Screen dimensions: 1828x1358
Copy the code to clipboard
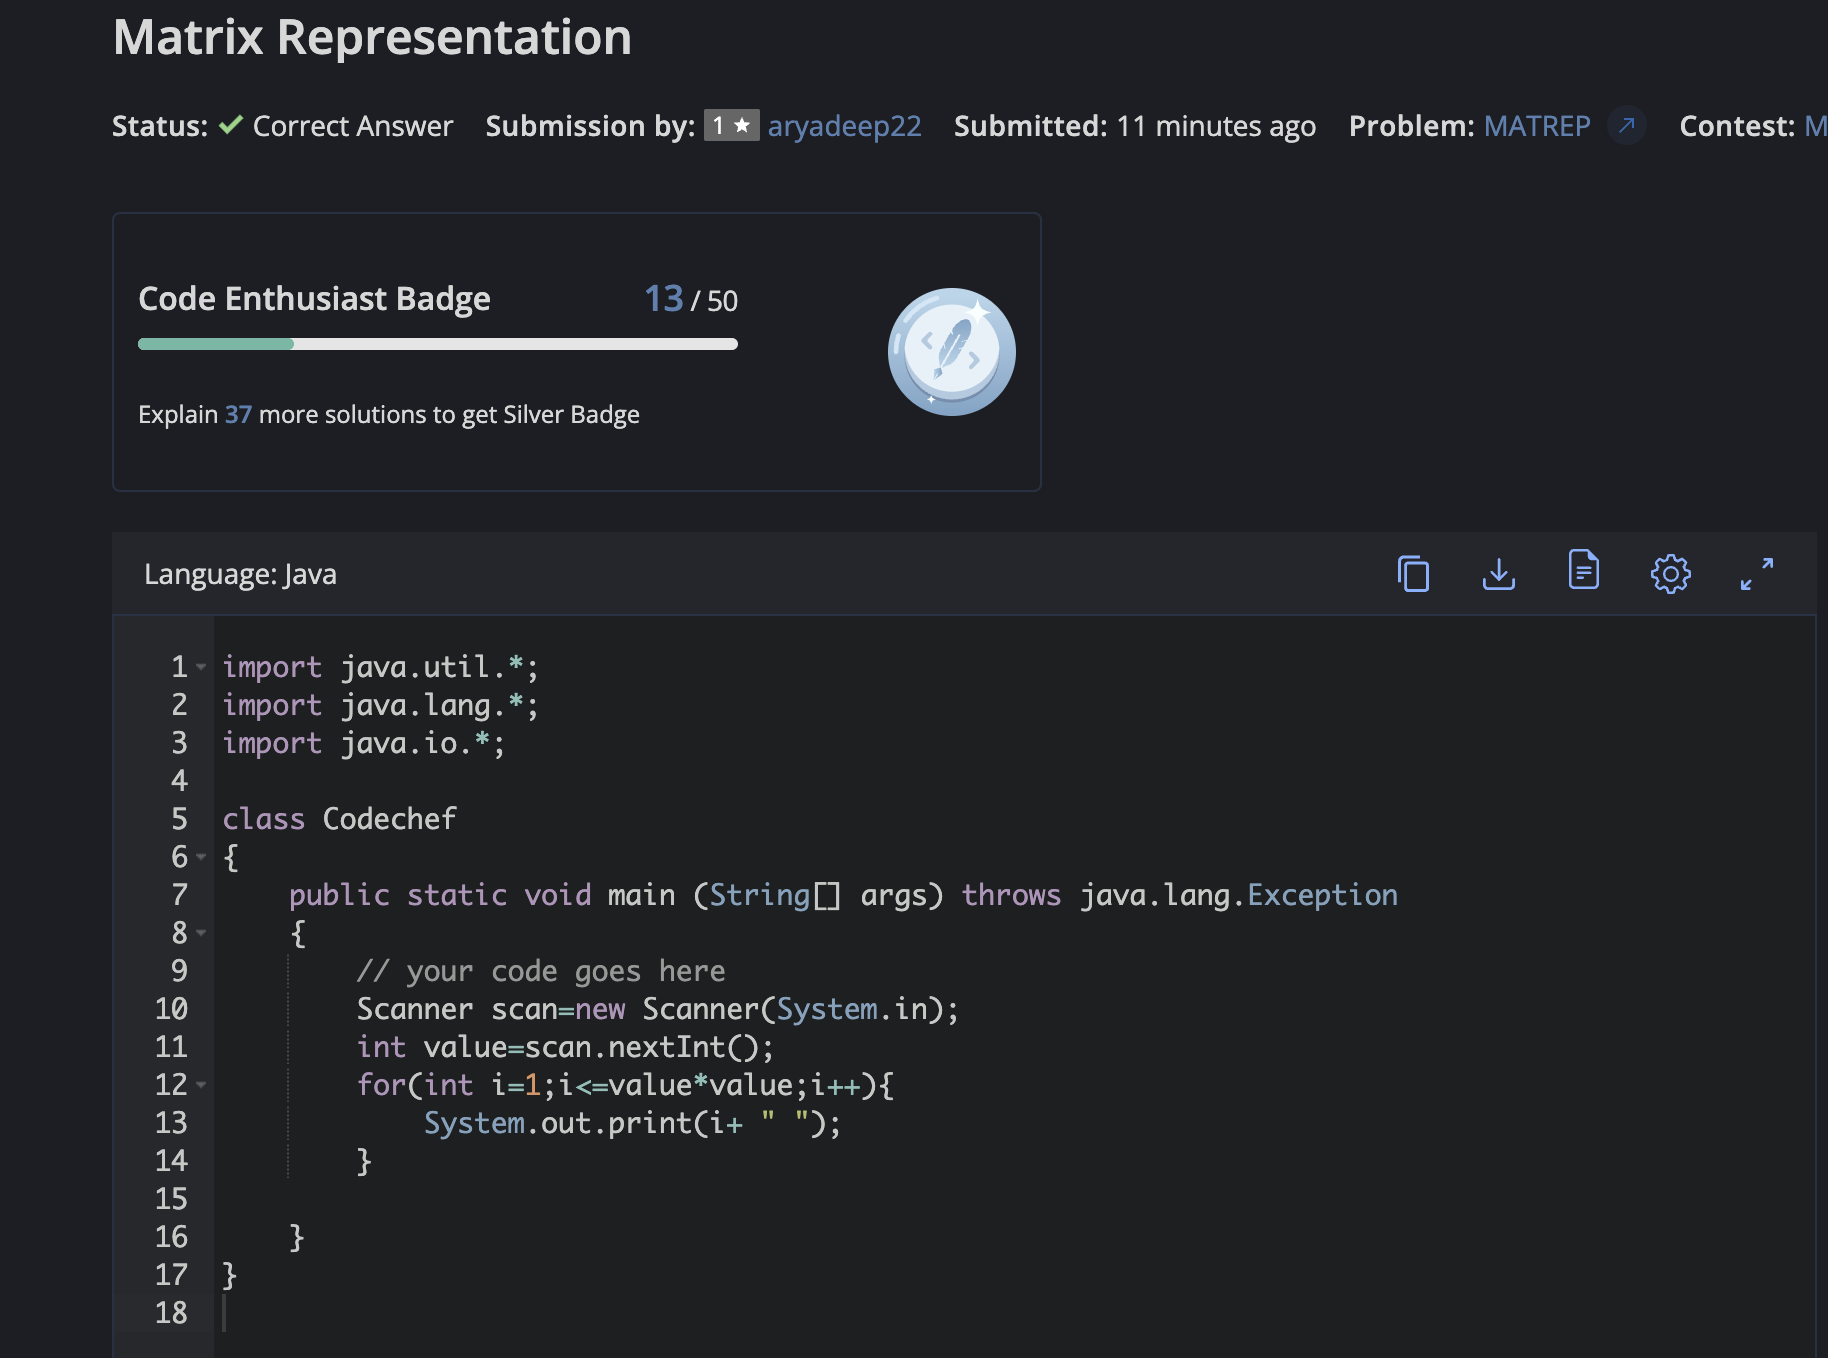1412,574
